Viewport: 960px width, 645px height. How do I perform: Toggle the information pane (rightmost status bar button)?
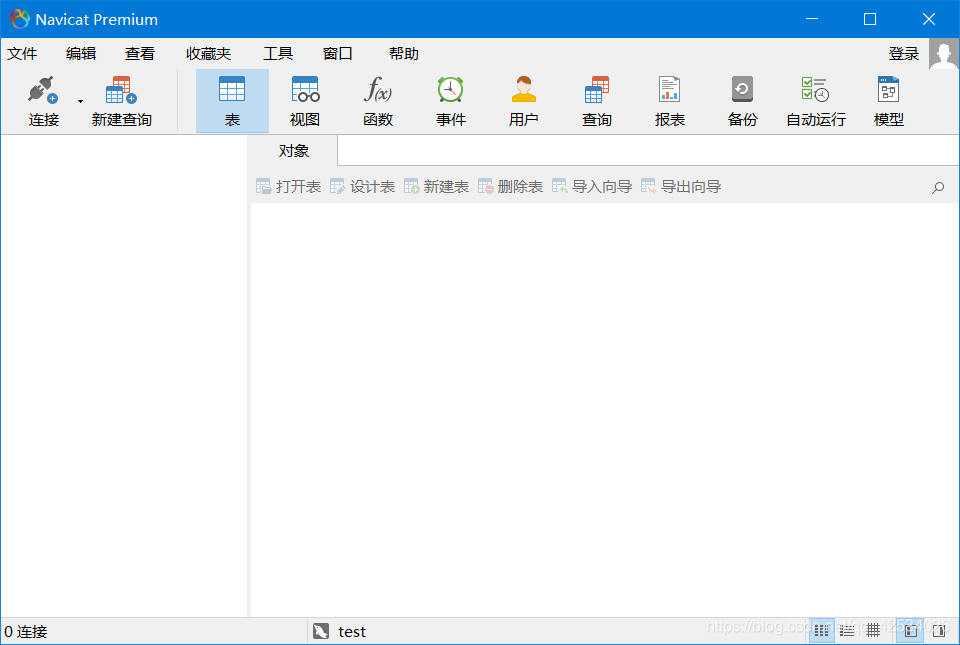pos(939,630)
